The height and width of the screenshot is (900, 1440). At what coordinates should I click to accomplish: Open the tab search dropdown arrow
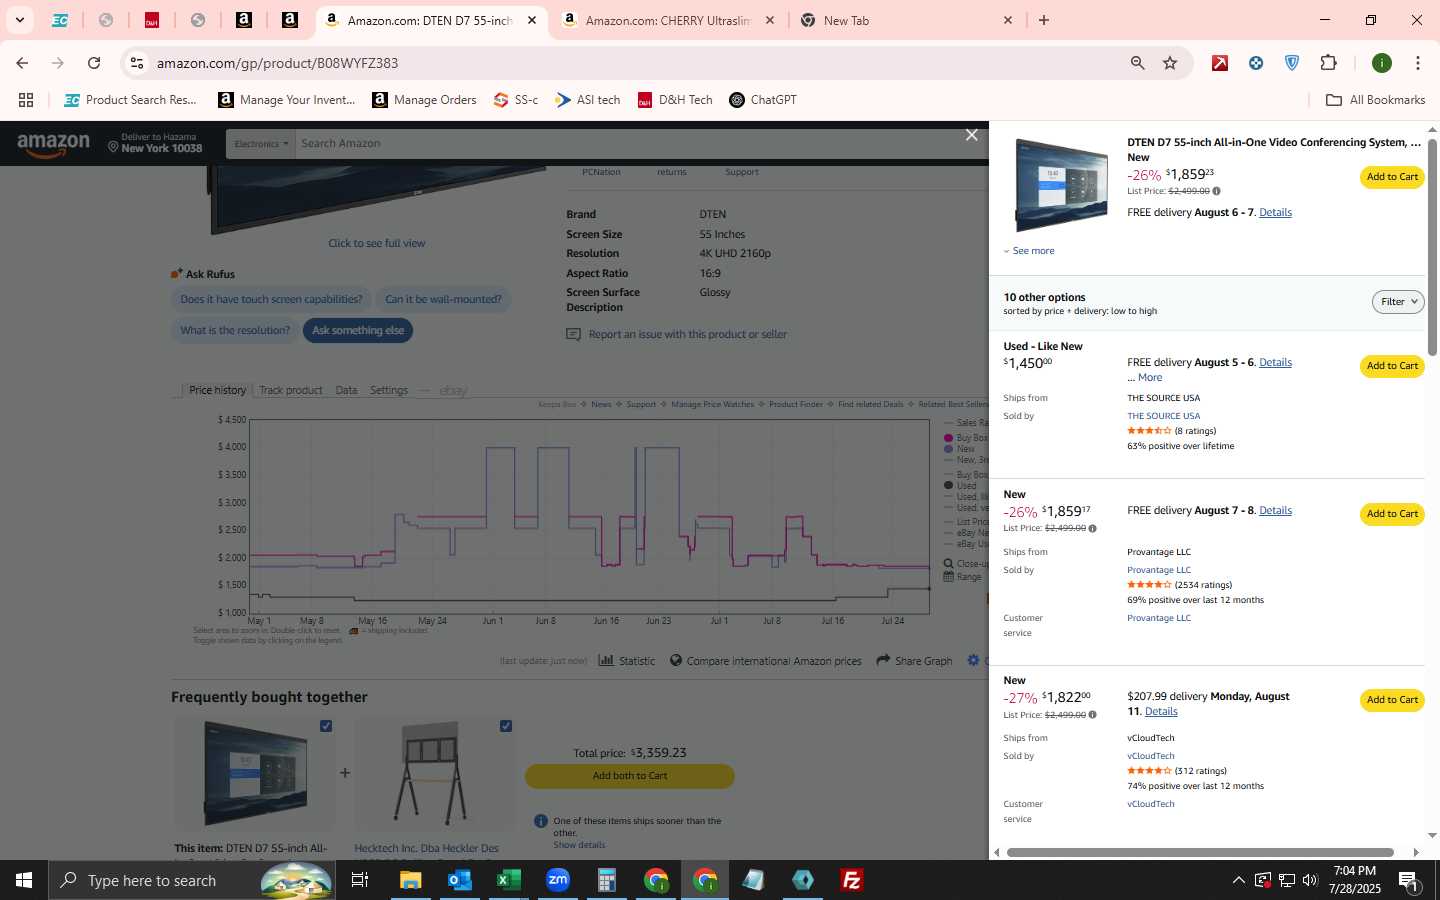click(19, 20)
